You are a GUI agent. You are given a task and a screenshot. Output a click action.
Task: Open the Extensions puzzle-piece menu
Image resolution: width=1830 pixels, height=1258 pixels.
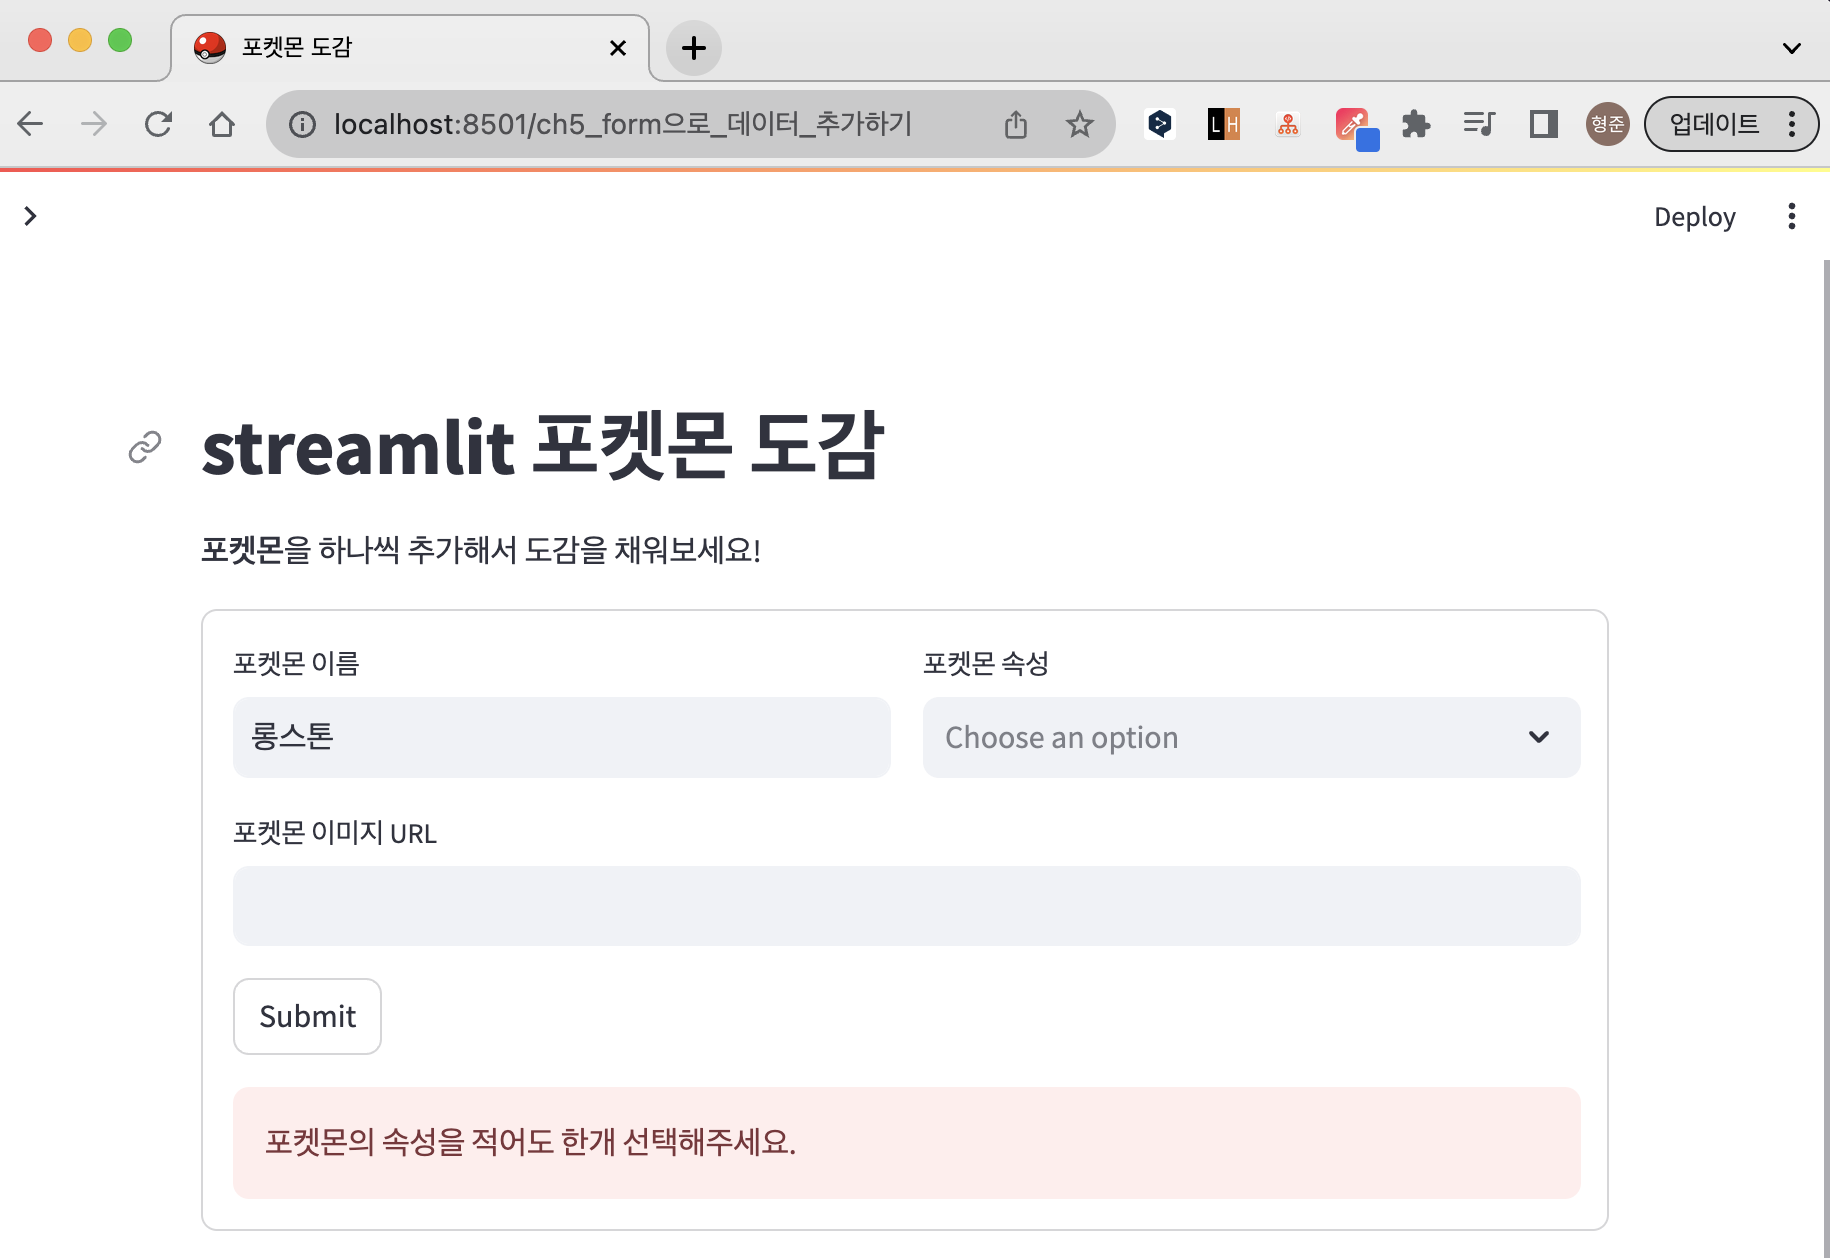click(x=1416, y=124)
